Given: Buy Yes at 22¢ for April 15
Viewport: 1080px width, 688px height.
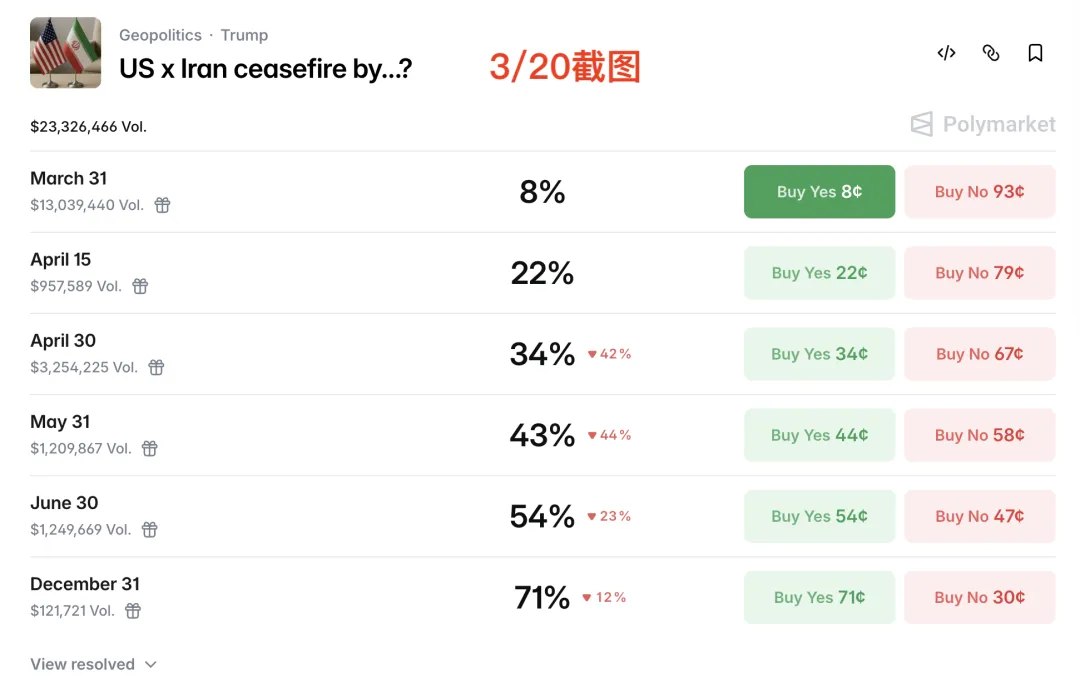Looking at the screenshot, I should coord(819,273).
